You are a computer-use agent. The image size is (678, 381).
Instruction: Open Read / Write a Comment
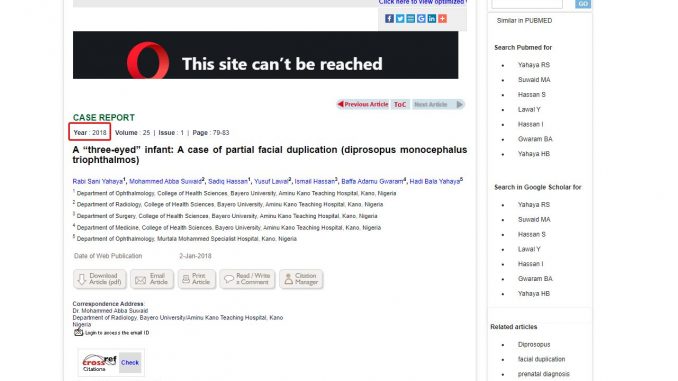247,279
